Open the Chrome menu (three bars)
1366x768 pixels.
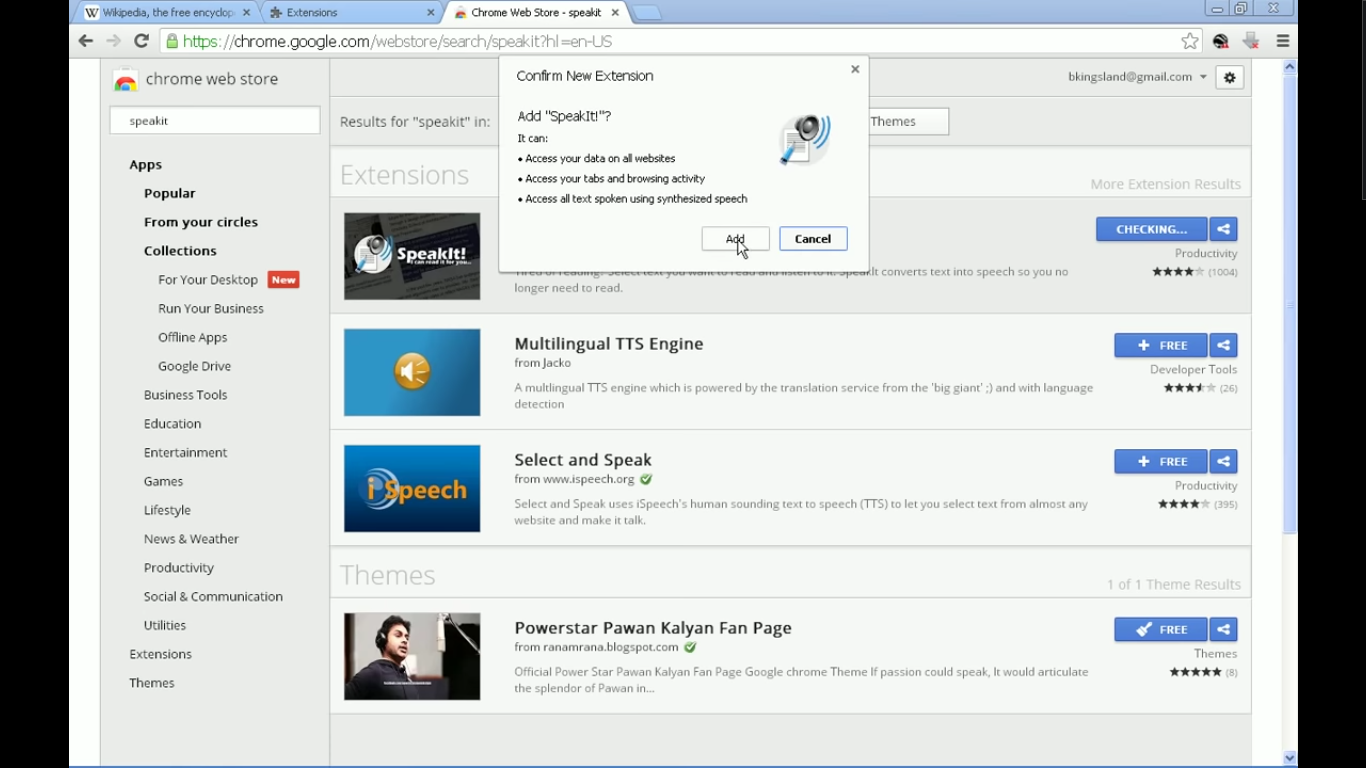click(x=1283, y=41)
